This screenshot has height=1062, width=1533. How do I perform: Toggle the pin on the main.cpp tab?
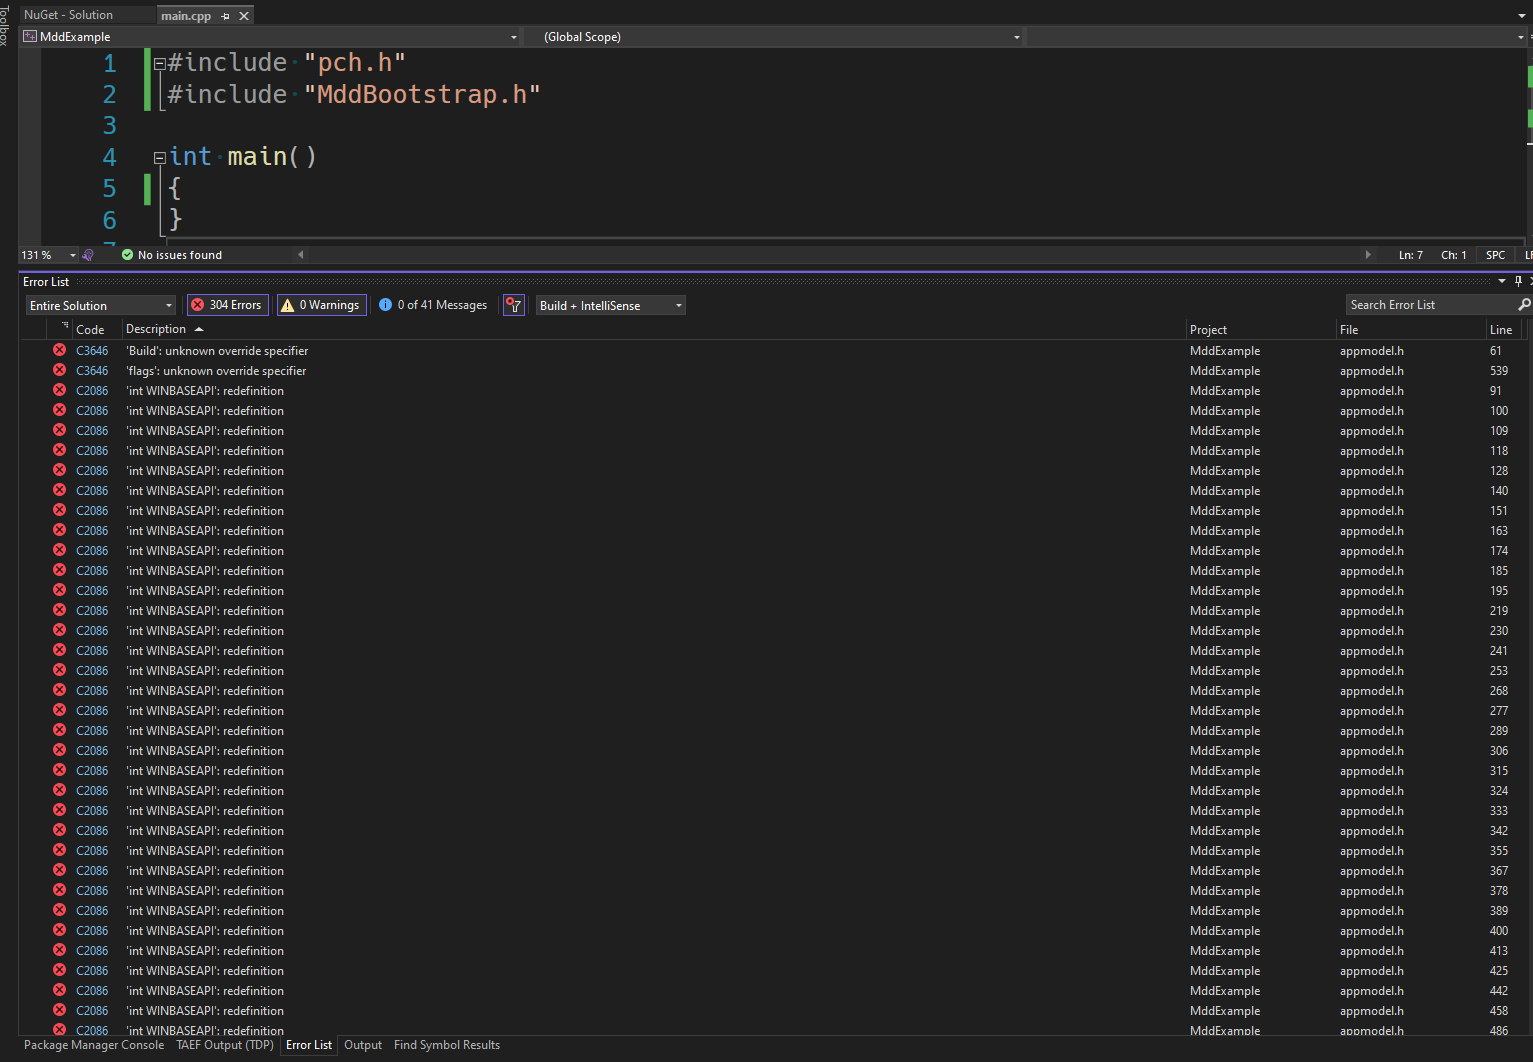227,15
